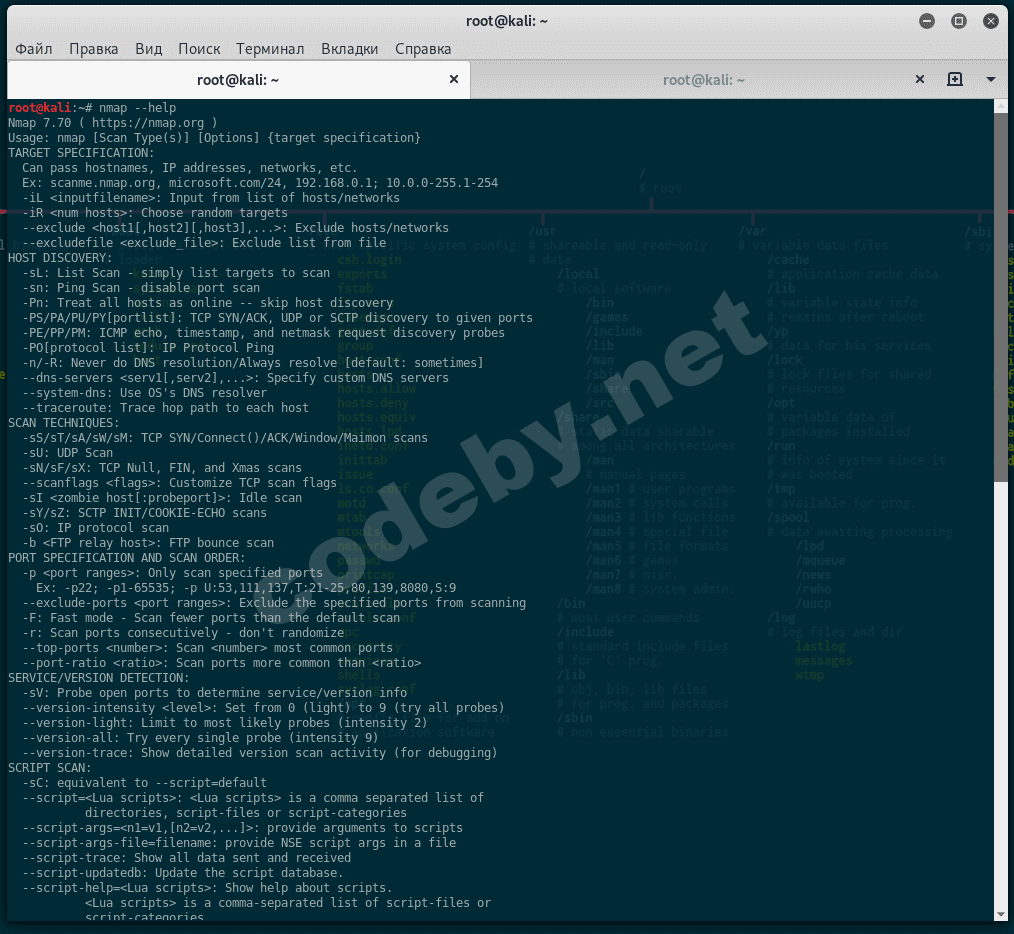This screenshot has height=934, width=1014.
Task: Open the Терминал menu
Action: [x=270, y=49]
